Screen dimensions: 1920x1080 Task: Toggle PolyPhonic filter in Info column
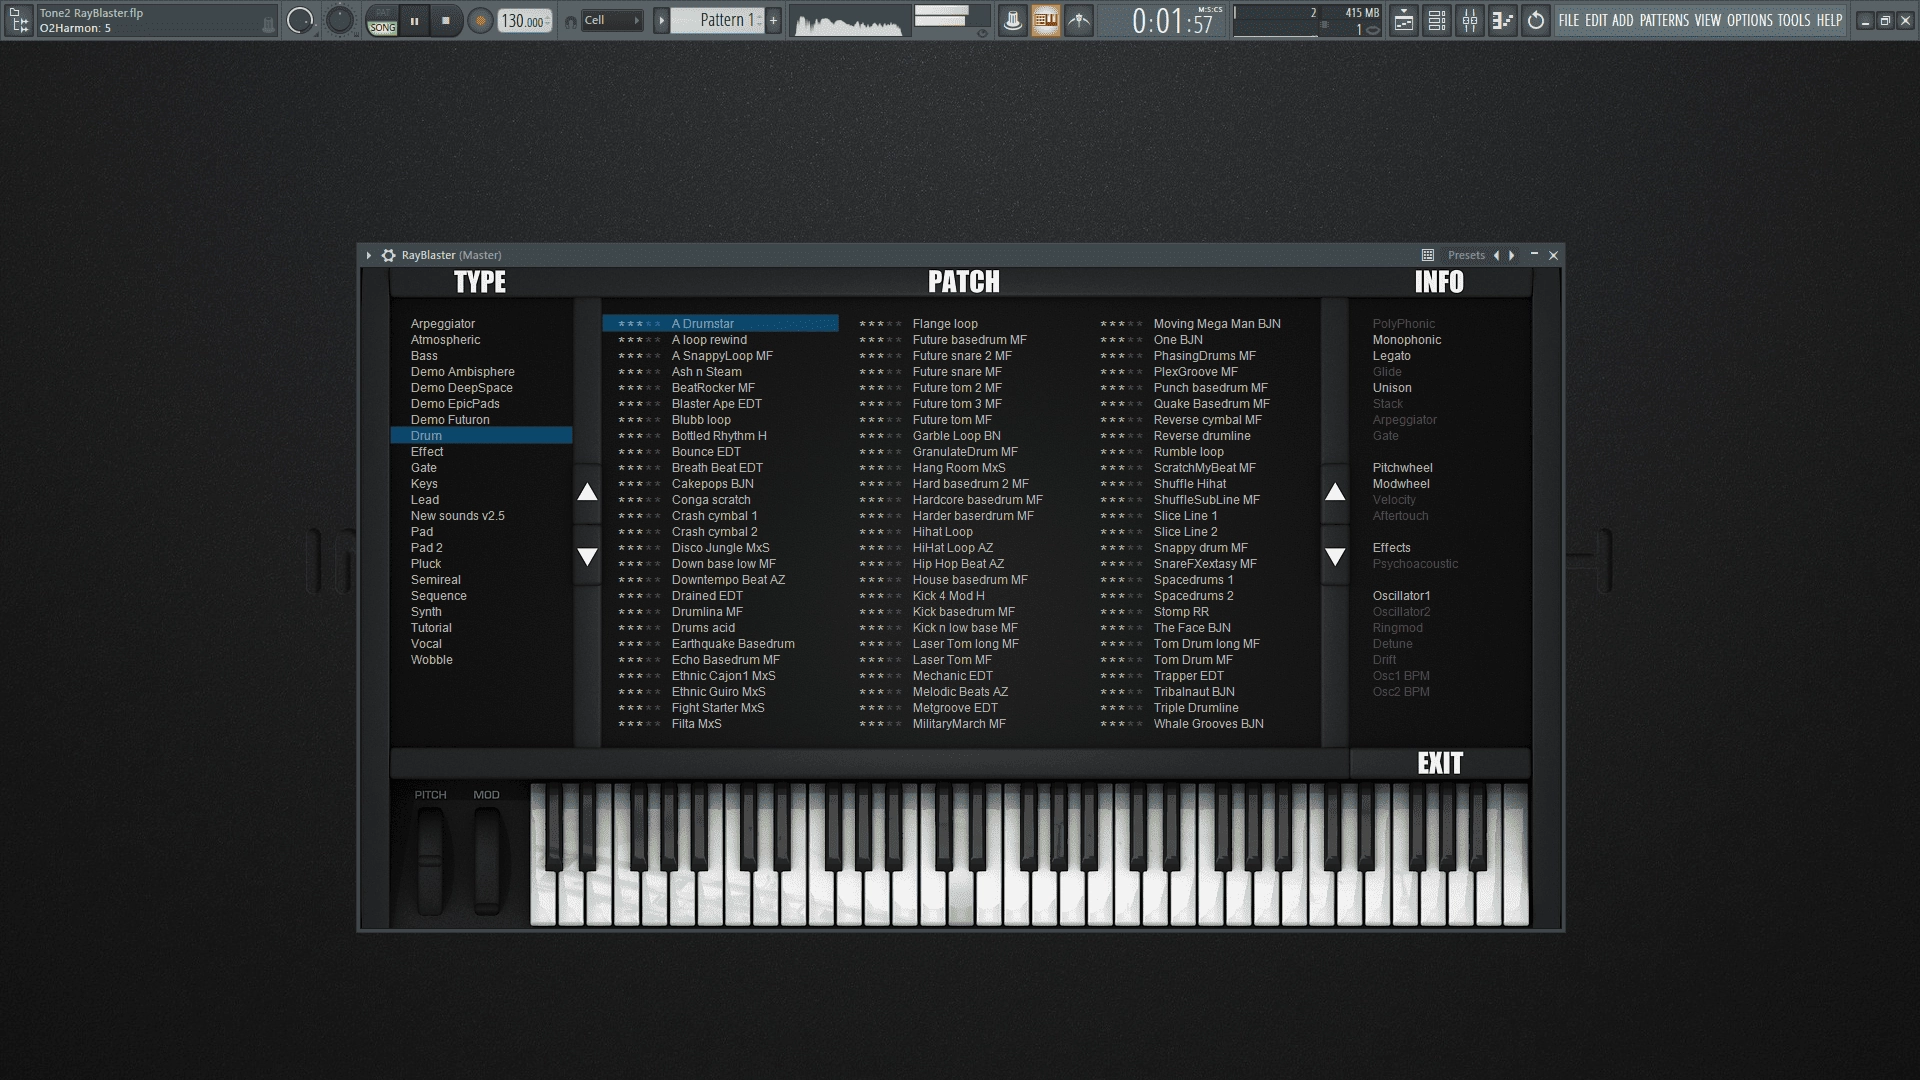coord(1403,324)
